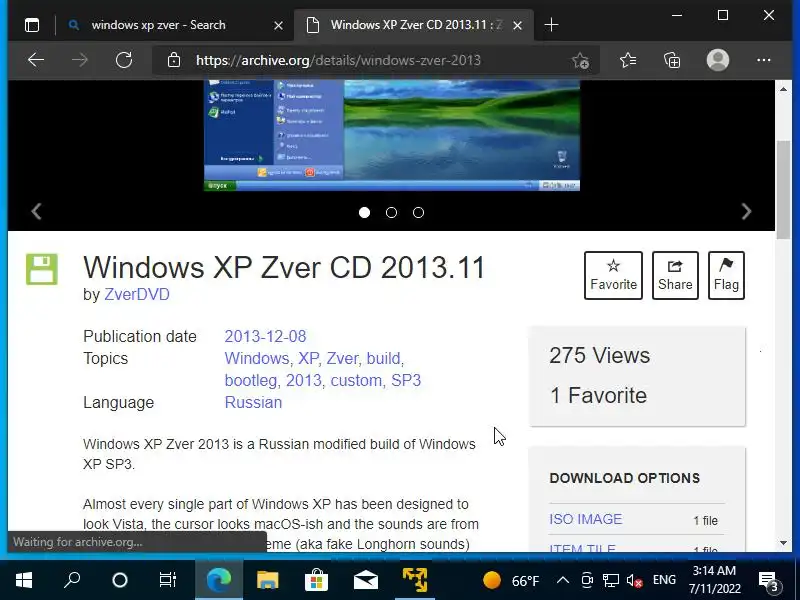
Task: Click the Windows XP desktop preview image
Action: coord(392,135)
